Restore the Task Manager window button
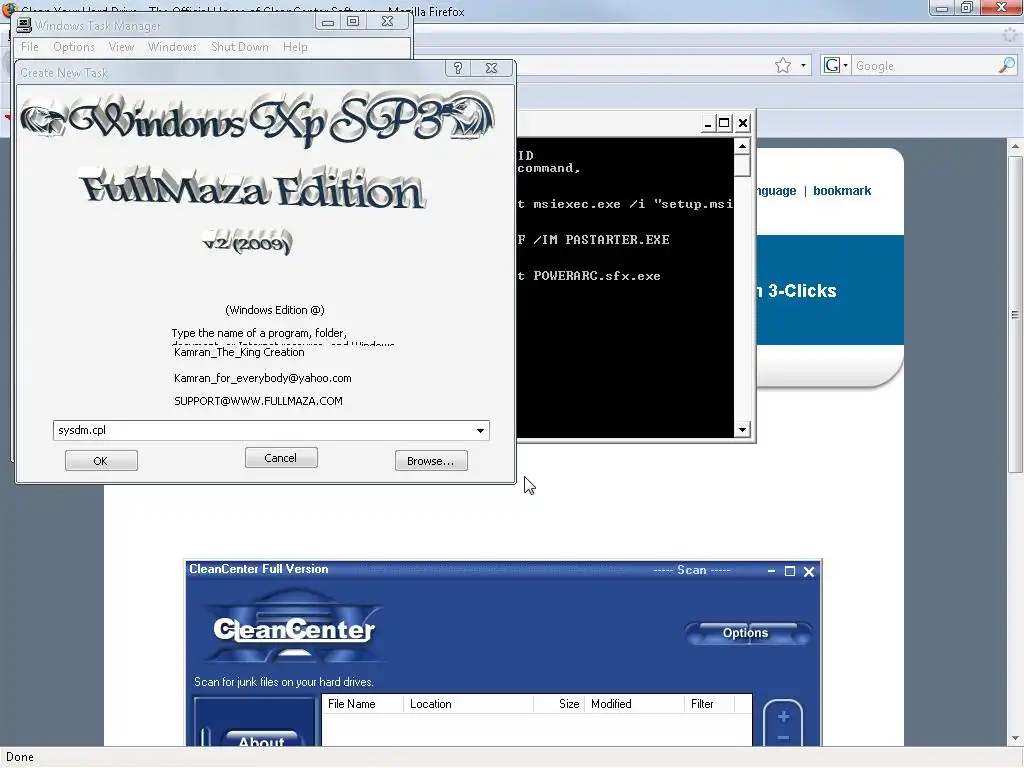This screenshot has height=768, width=1024. click(x=353, y=22)
